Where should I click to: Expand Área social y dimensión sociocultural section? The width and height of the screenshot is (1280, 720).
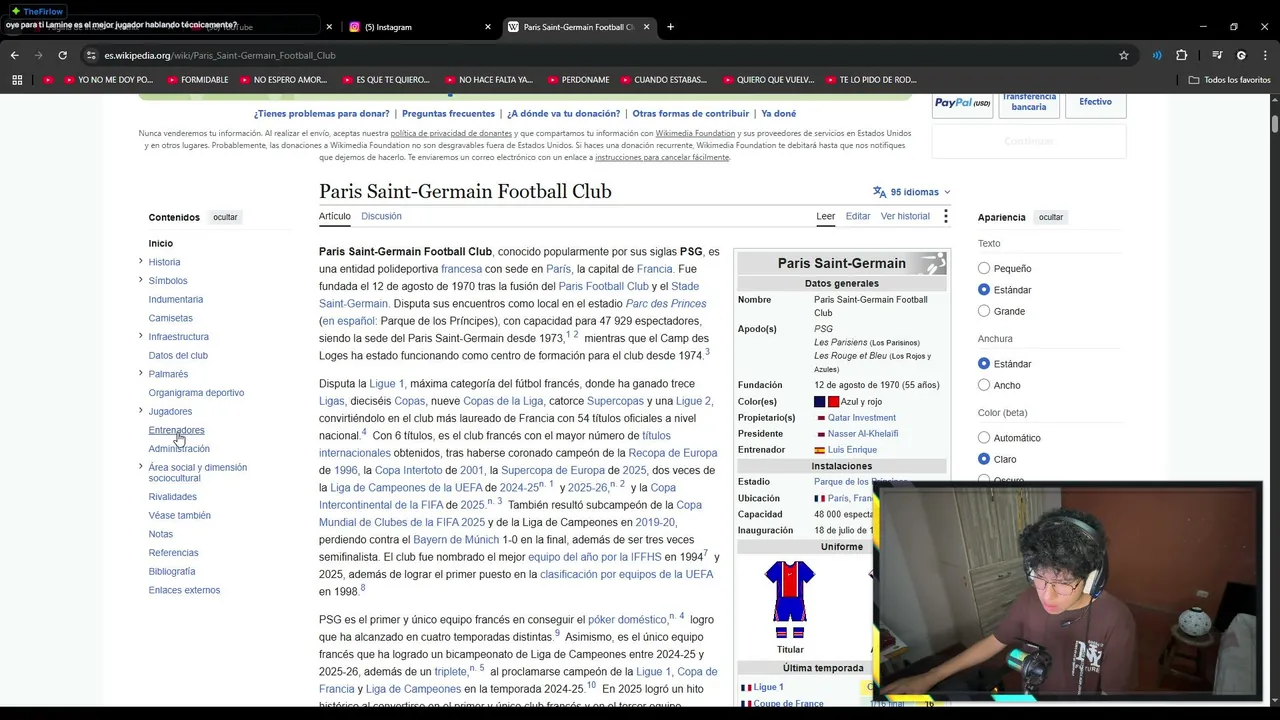click(140, 467)
